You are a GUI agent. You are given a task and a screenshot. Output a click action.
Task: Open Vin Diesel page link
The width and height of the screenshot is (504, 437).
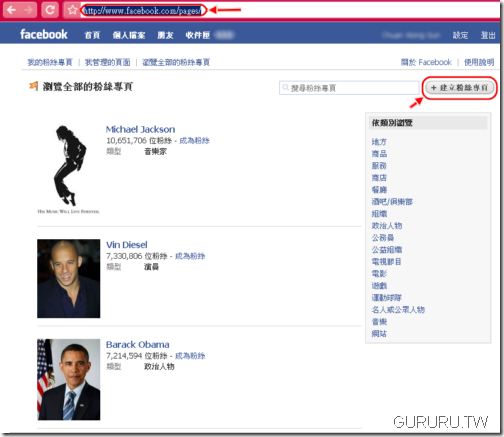[x=127, y=245]
